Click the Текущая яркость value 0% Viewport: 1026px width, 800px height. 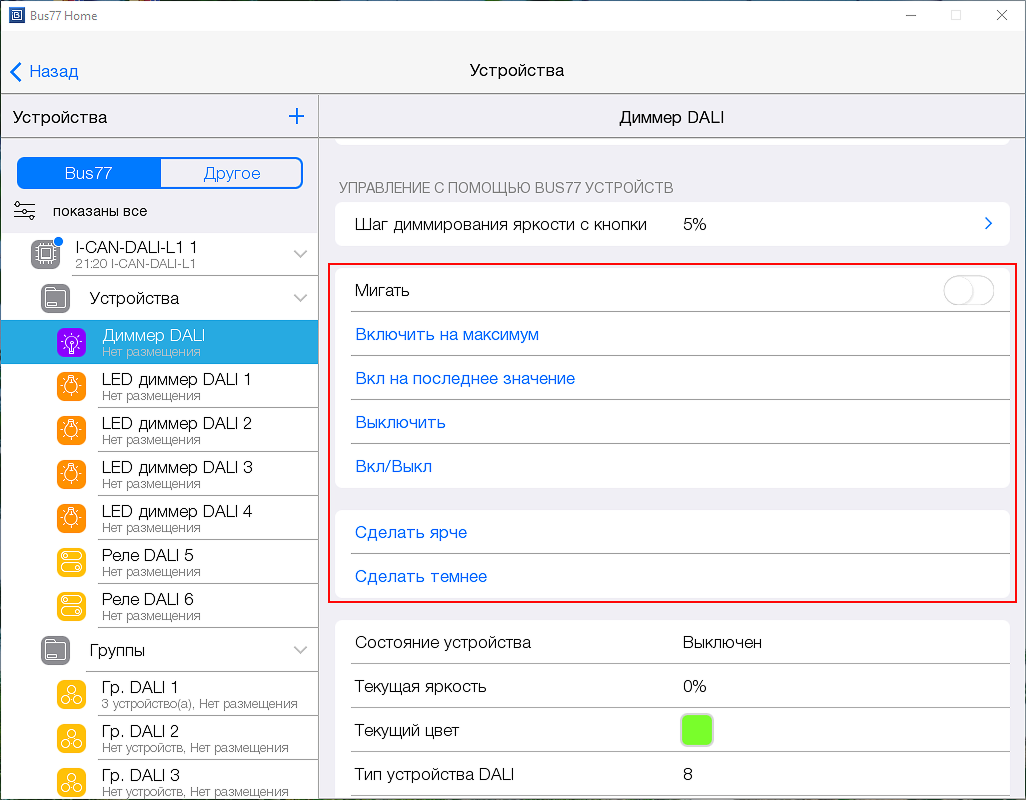pos(694,686)
